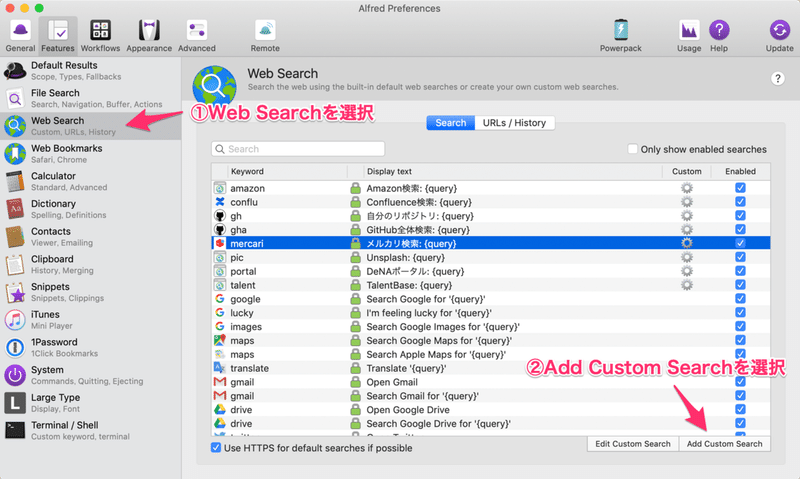Toggle Use HTTPS for default searches

click(216, 448)
